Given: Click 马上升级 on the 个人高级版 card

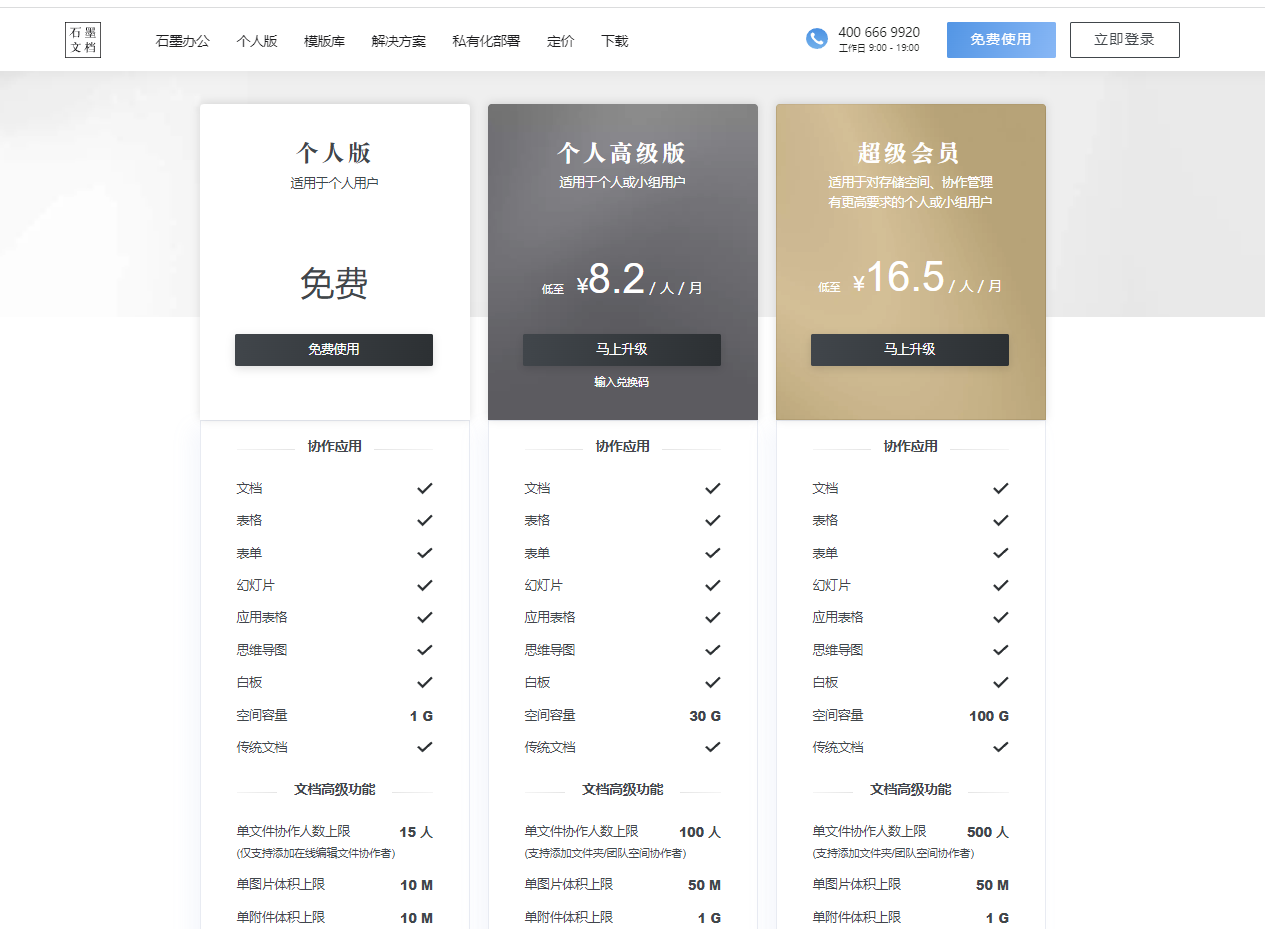Looking at the screenshot, I should tap(621, 350).
